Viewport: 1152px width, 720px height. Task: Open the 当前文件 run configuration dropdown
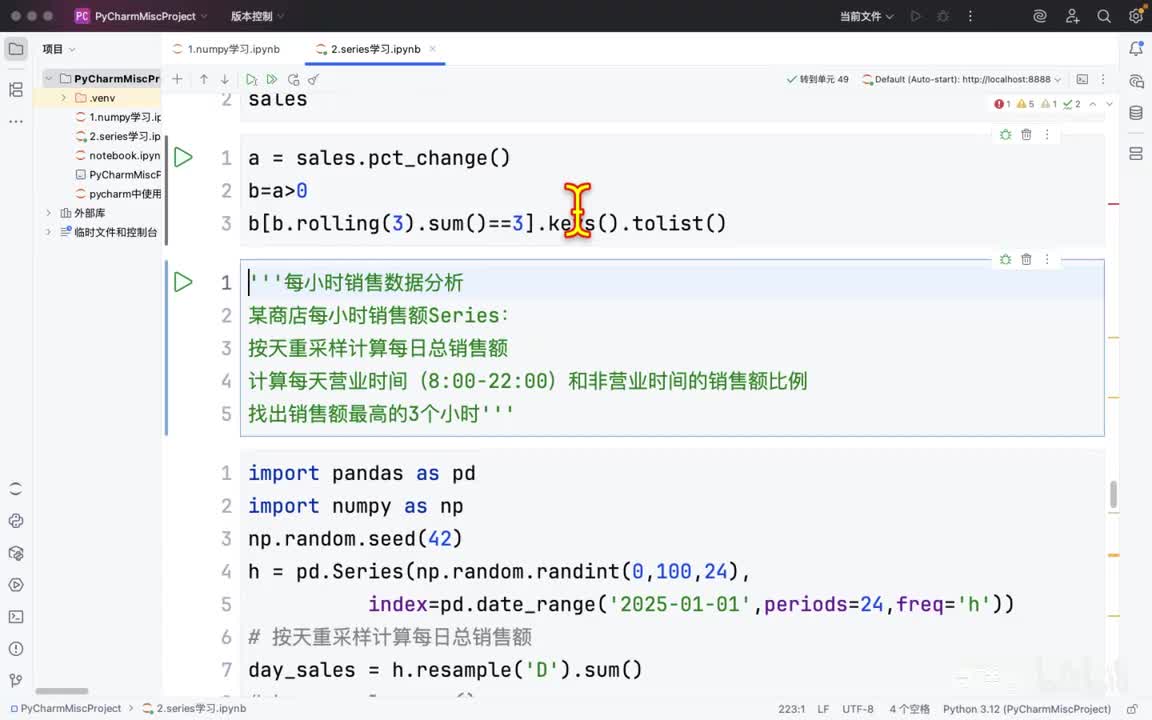(x=867, y=16)
